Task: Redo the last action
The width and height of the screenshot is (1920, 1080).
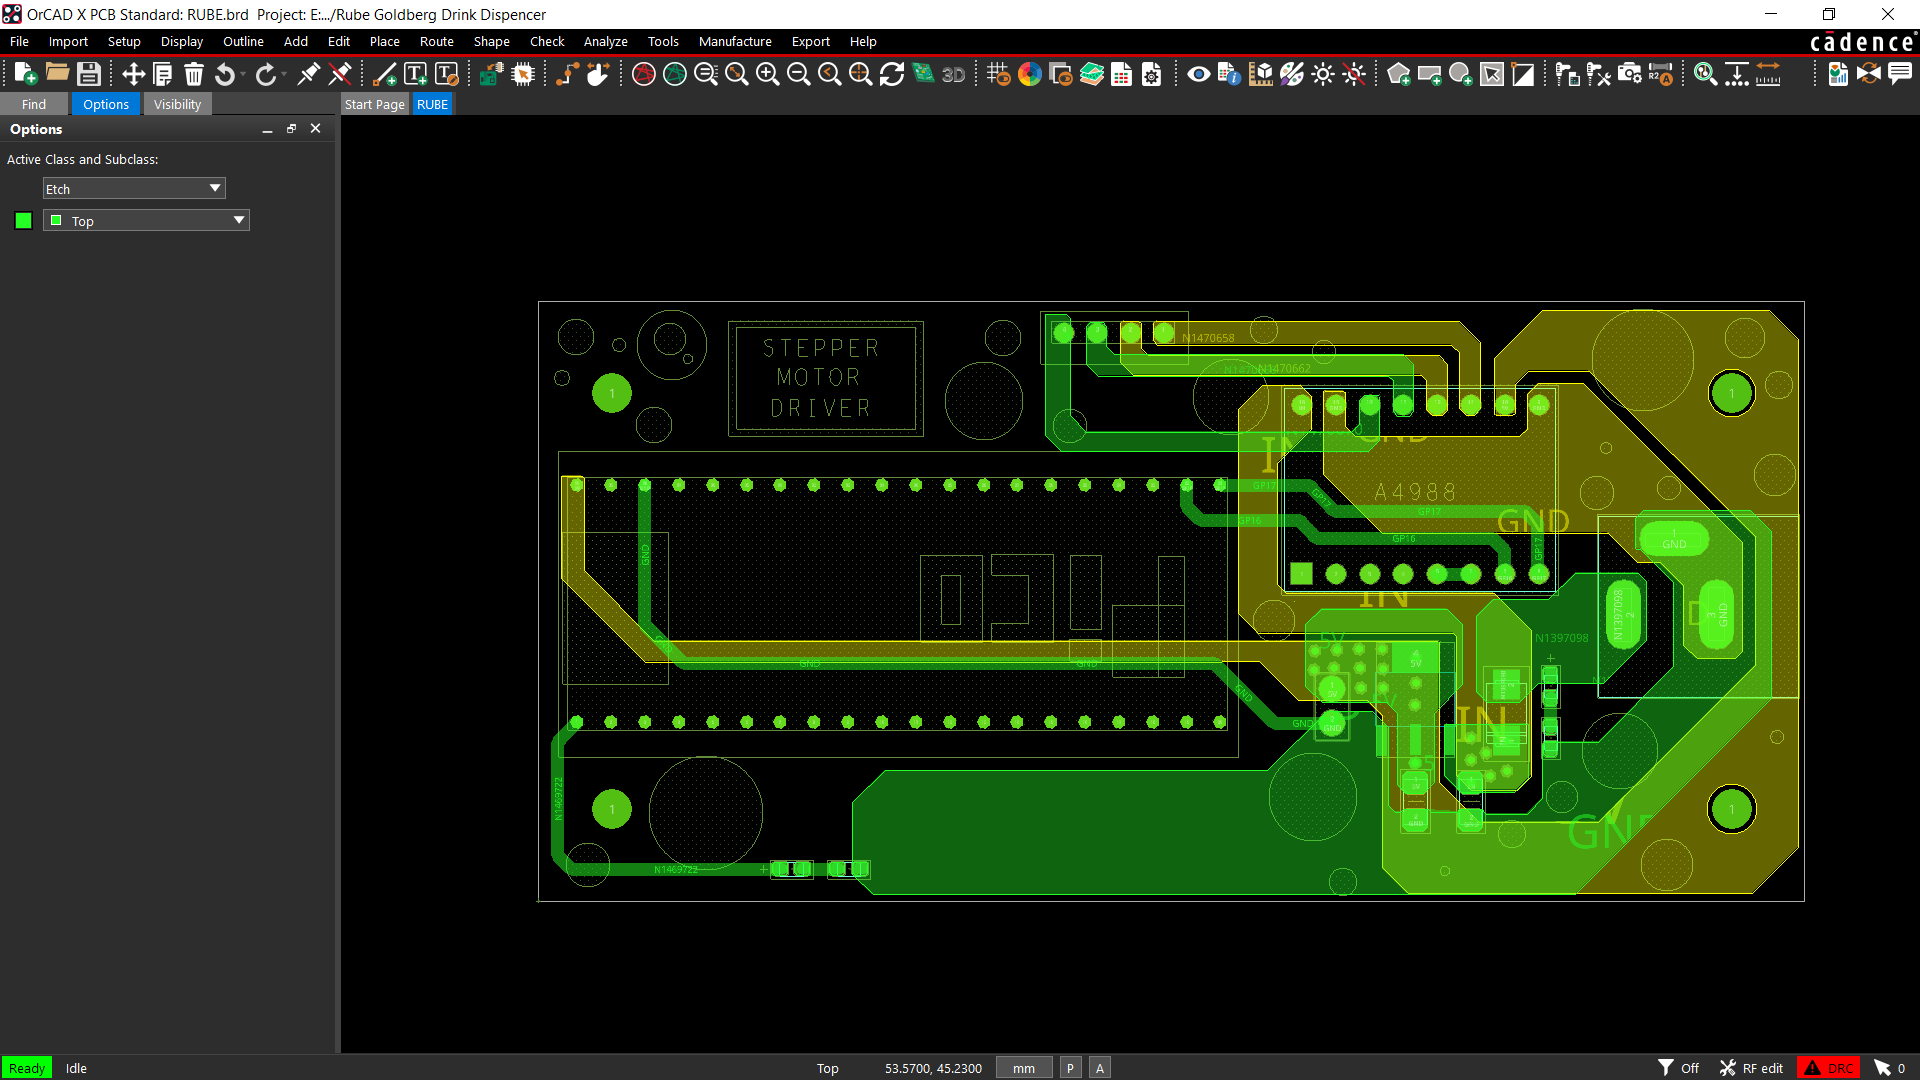Action: coord(265,74)
